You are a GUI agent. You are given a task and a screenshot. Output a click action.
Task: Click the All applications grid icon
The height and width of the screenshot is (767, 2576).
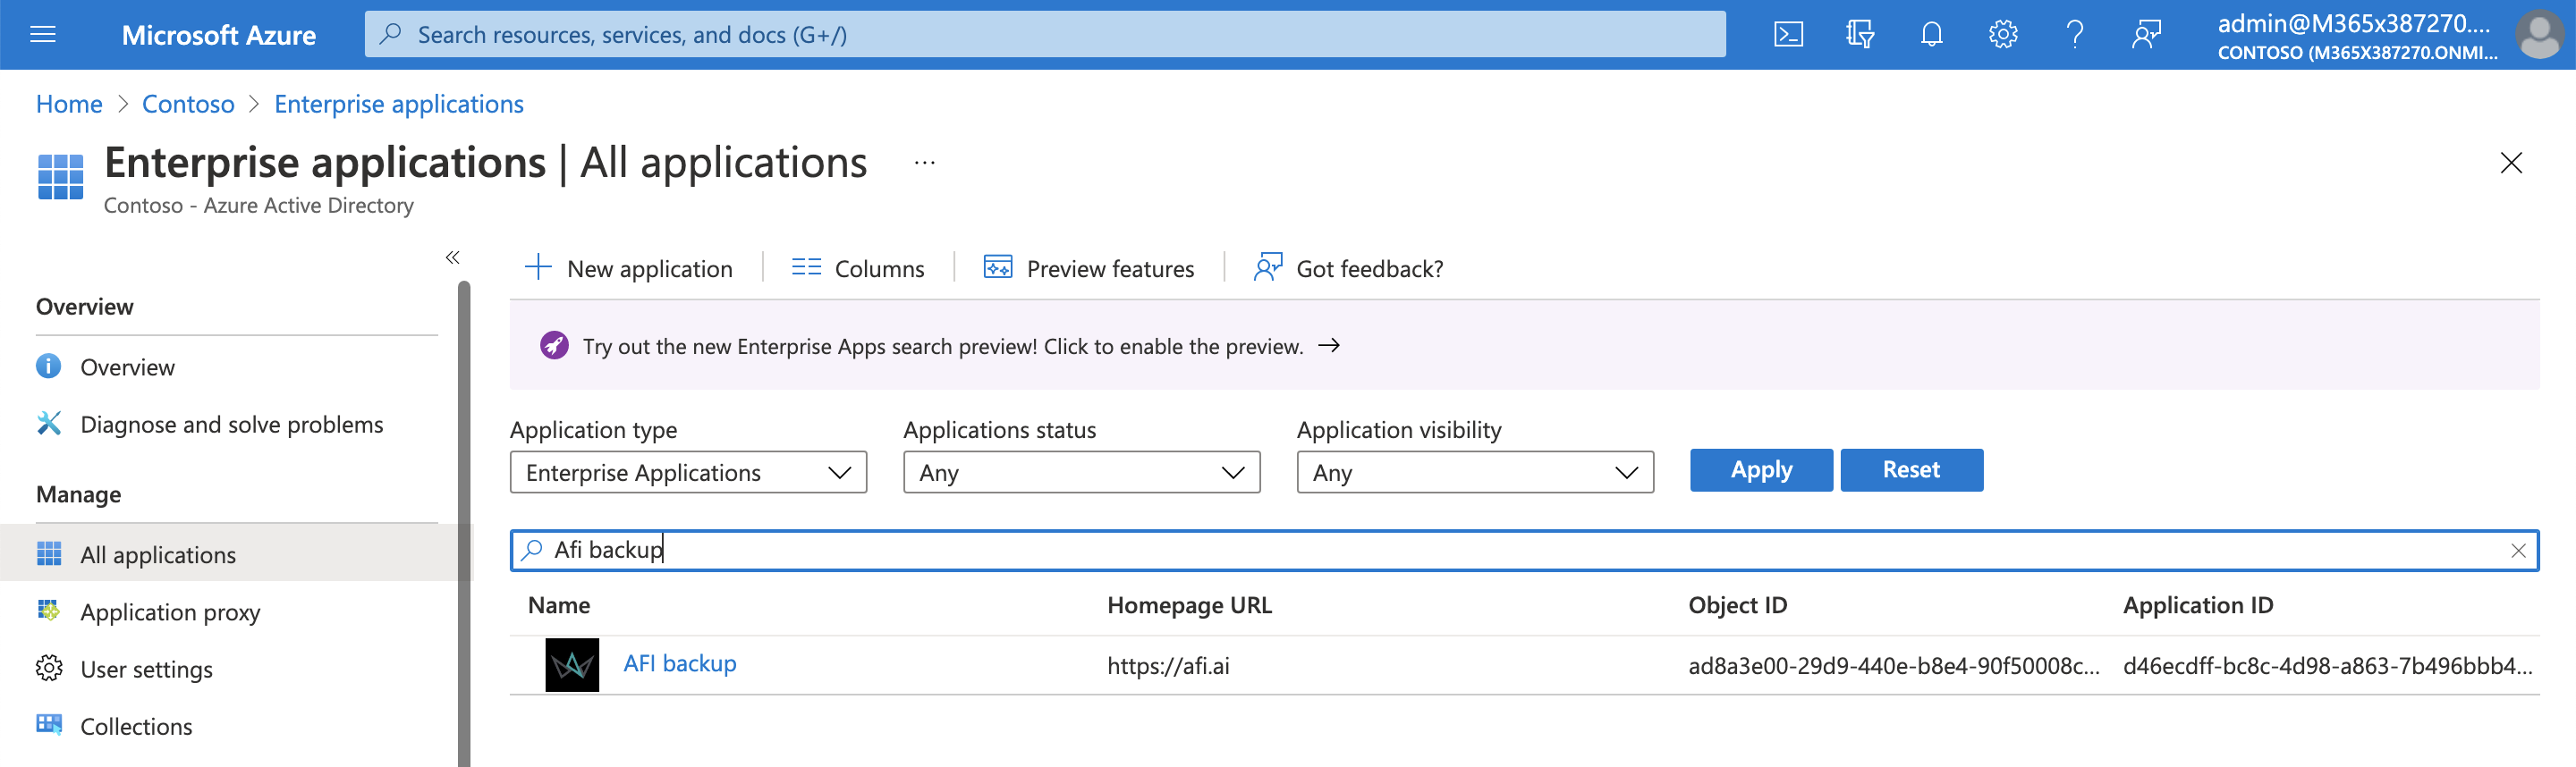tap(48, 554)
